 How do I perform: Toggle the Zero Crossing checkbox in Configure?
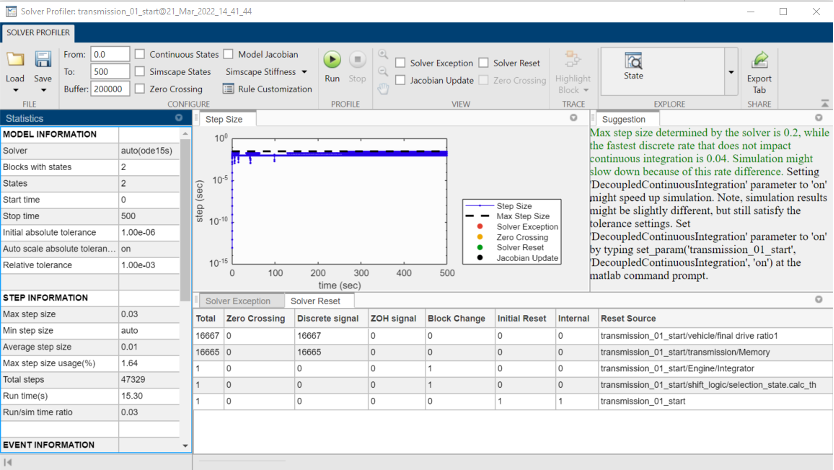coord(141,89)
